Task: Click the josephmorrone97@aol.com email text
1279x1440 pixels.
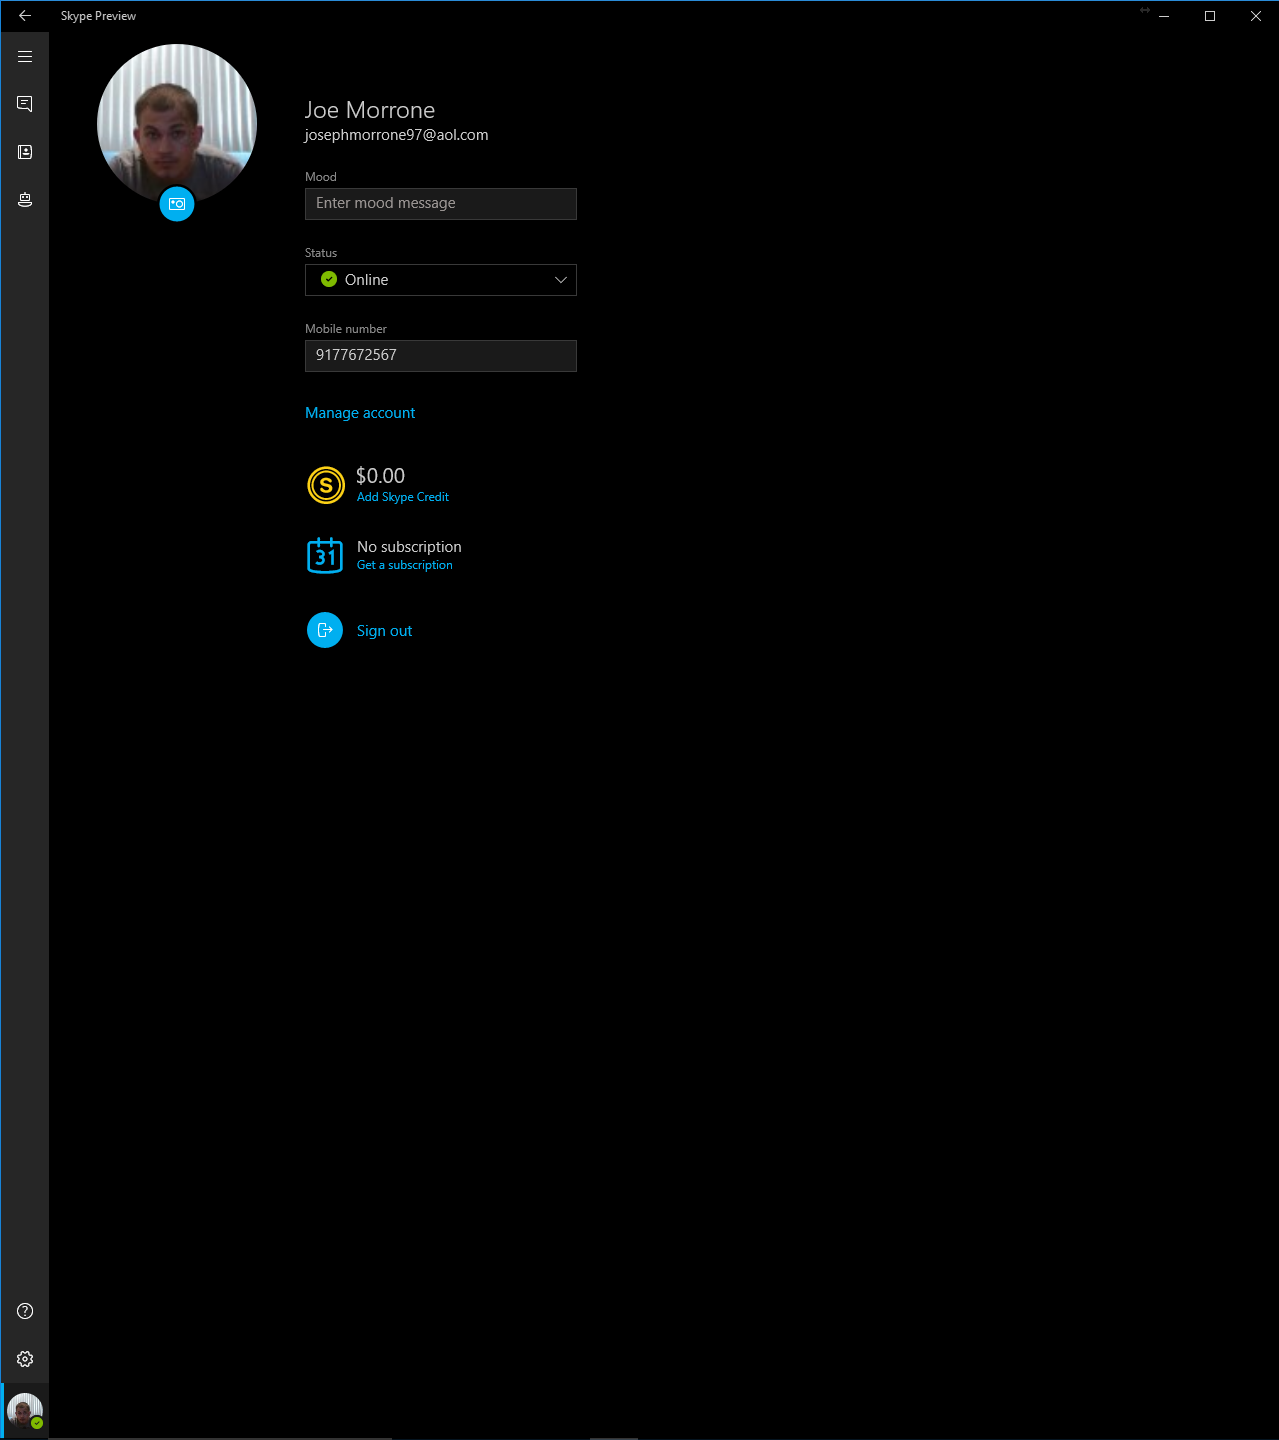Action: pyautogui.click(x=397, y=135)
